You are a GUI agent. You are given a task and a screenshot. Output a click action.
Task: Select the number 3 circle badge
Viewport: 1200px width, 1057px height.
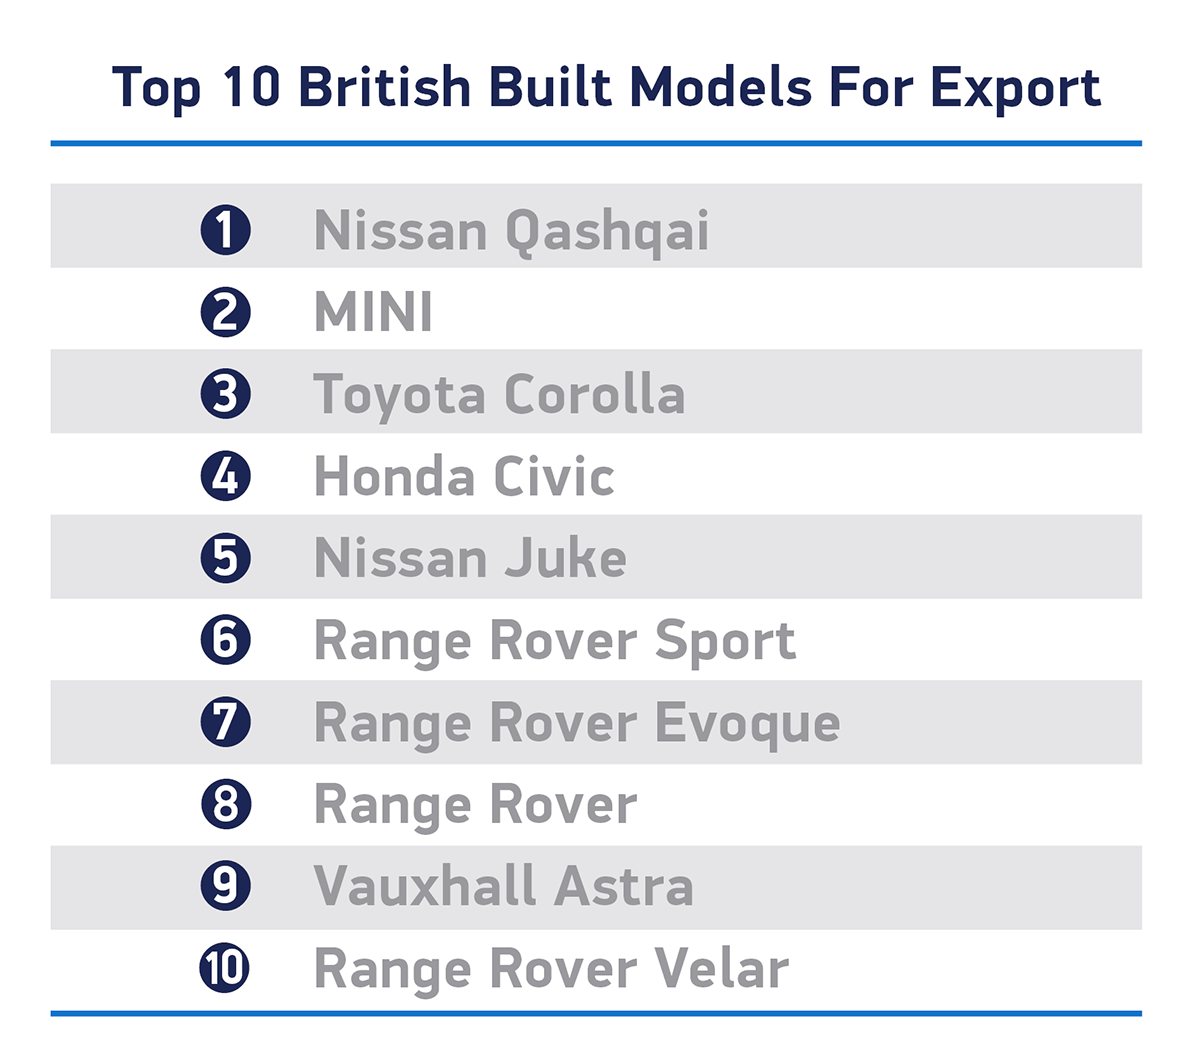pos(225,394)
